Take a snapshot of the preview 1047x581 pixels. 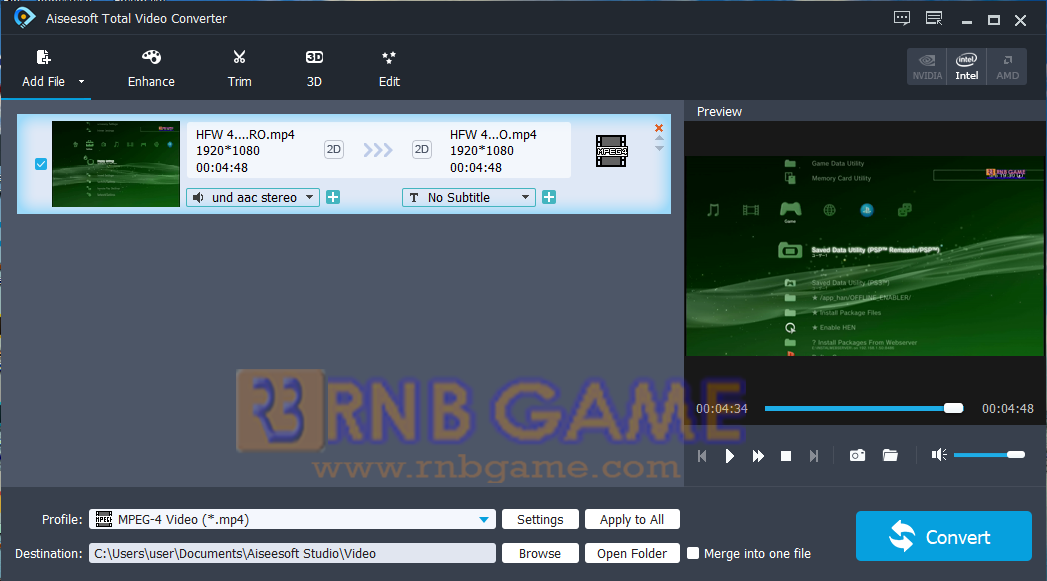coord(857,455)
